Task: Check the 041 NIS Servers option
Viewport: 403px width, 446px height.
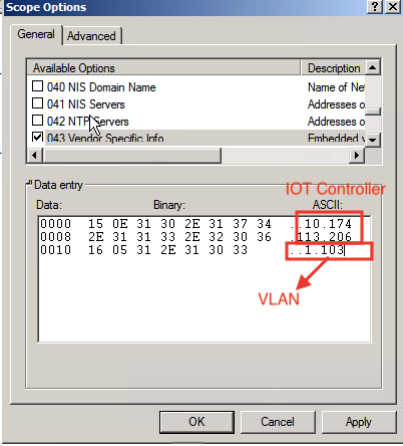Action: click(x=37, y=103)
